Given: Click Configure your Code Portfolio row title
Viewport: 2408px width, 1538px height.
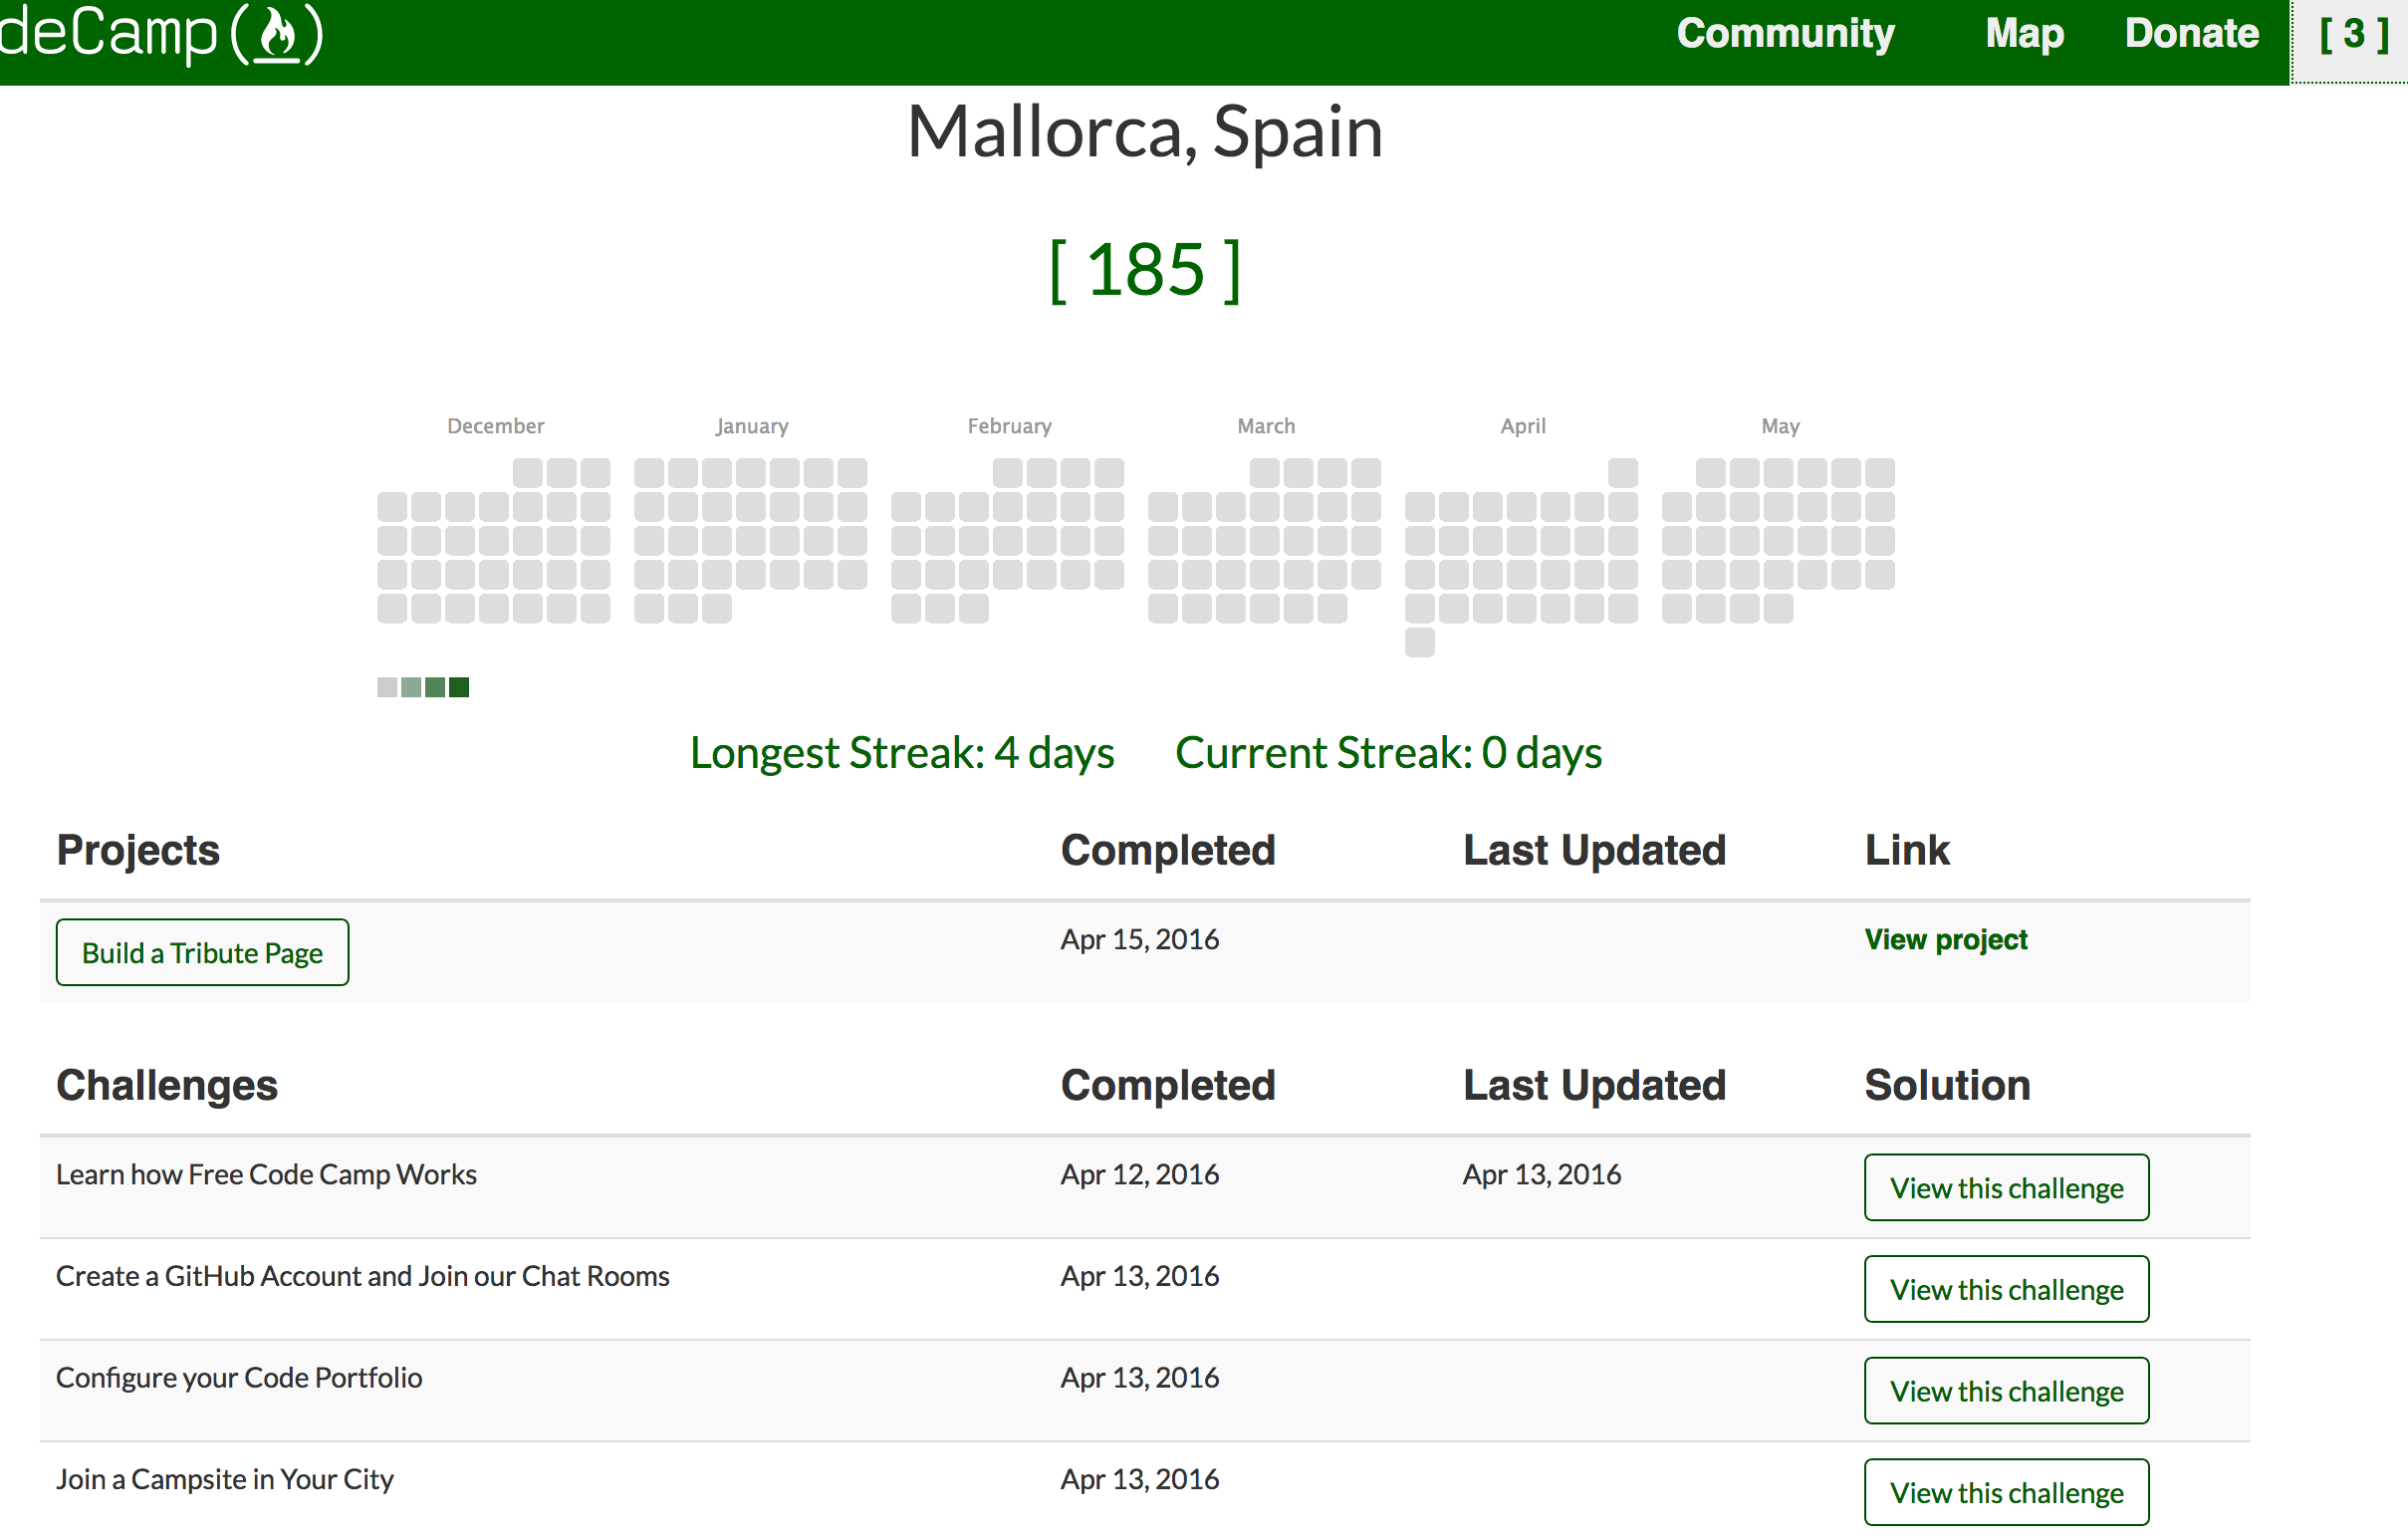Looking at the screenshot, I should 239,1378.
